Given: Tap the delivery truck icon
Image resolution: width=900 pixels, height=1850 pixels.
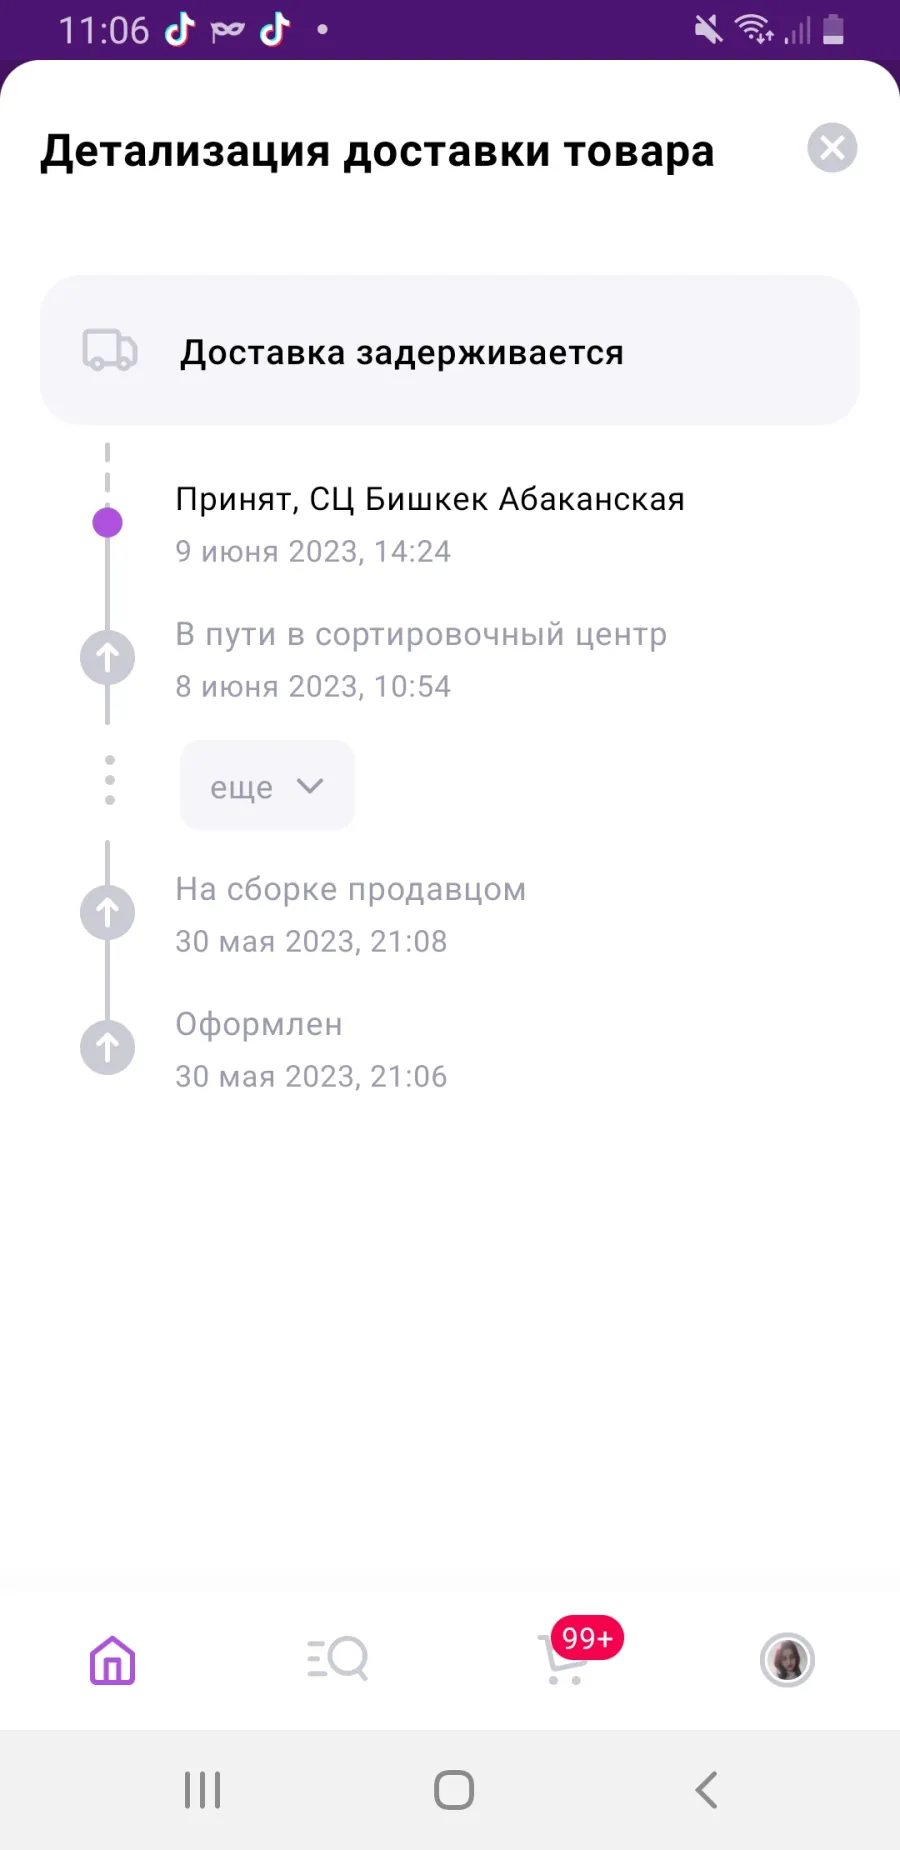Looking at the screenshot, I should (110, 350).
